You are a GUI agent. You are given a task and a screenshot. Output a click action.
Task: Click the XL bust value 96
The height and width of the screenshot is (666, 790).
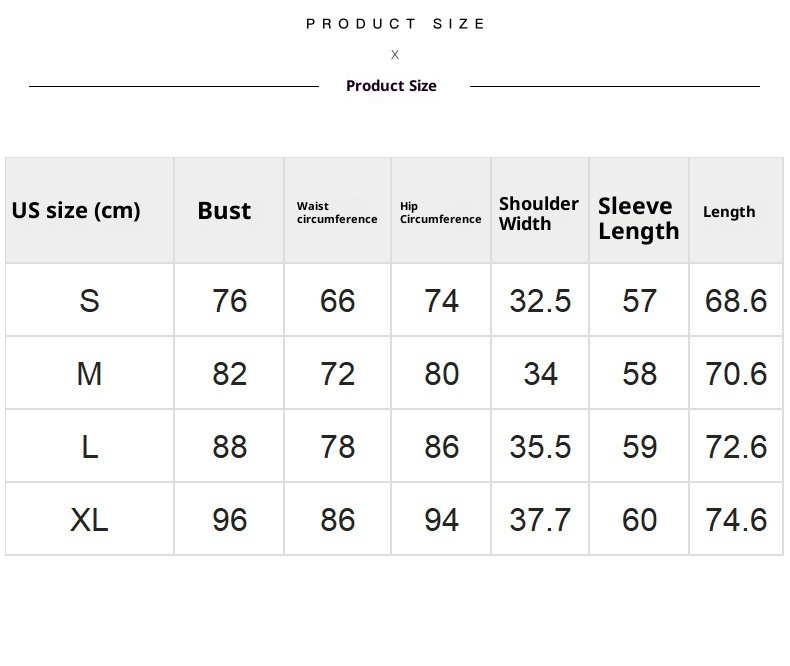coord(229,520)
